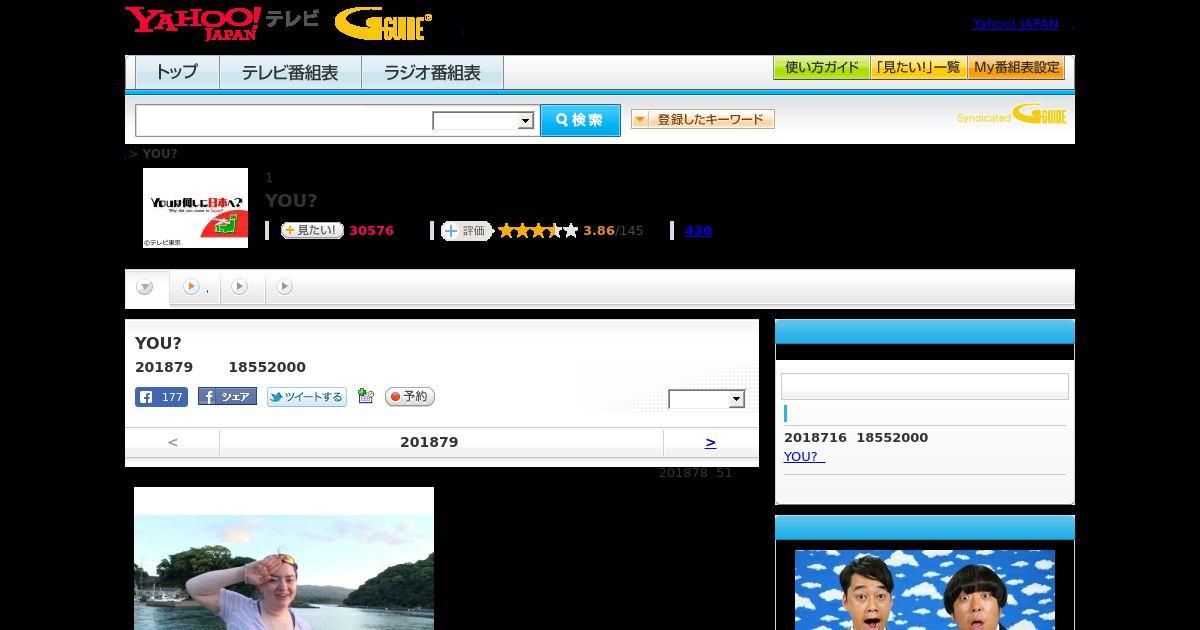The image size is (1200, 630).
Task: Click the fourth gray arrow tab
Action: point(285,287)
